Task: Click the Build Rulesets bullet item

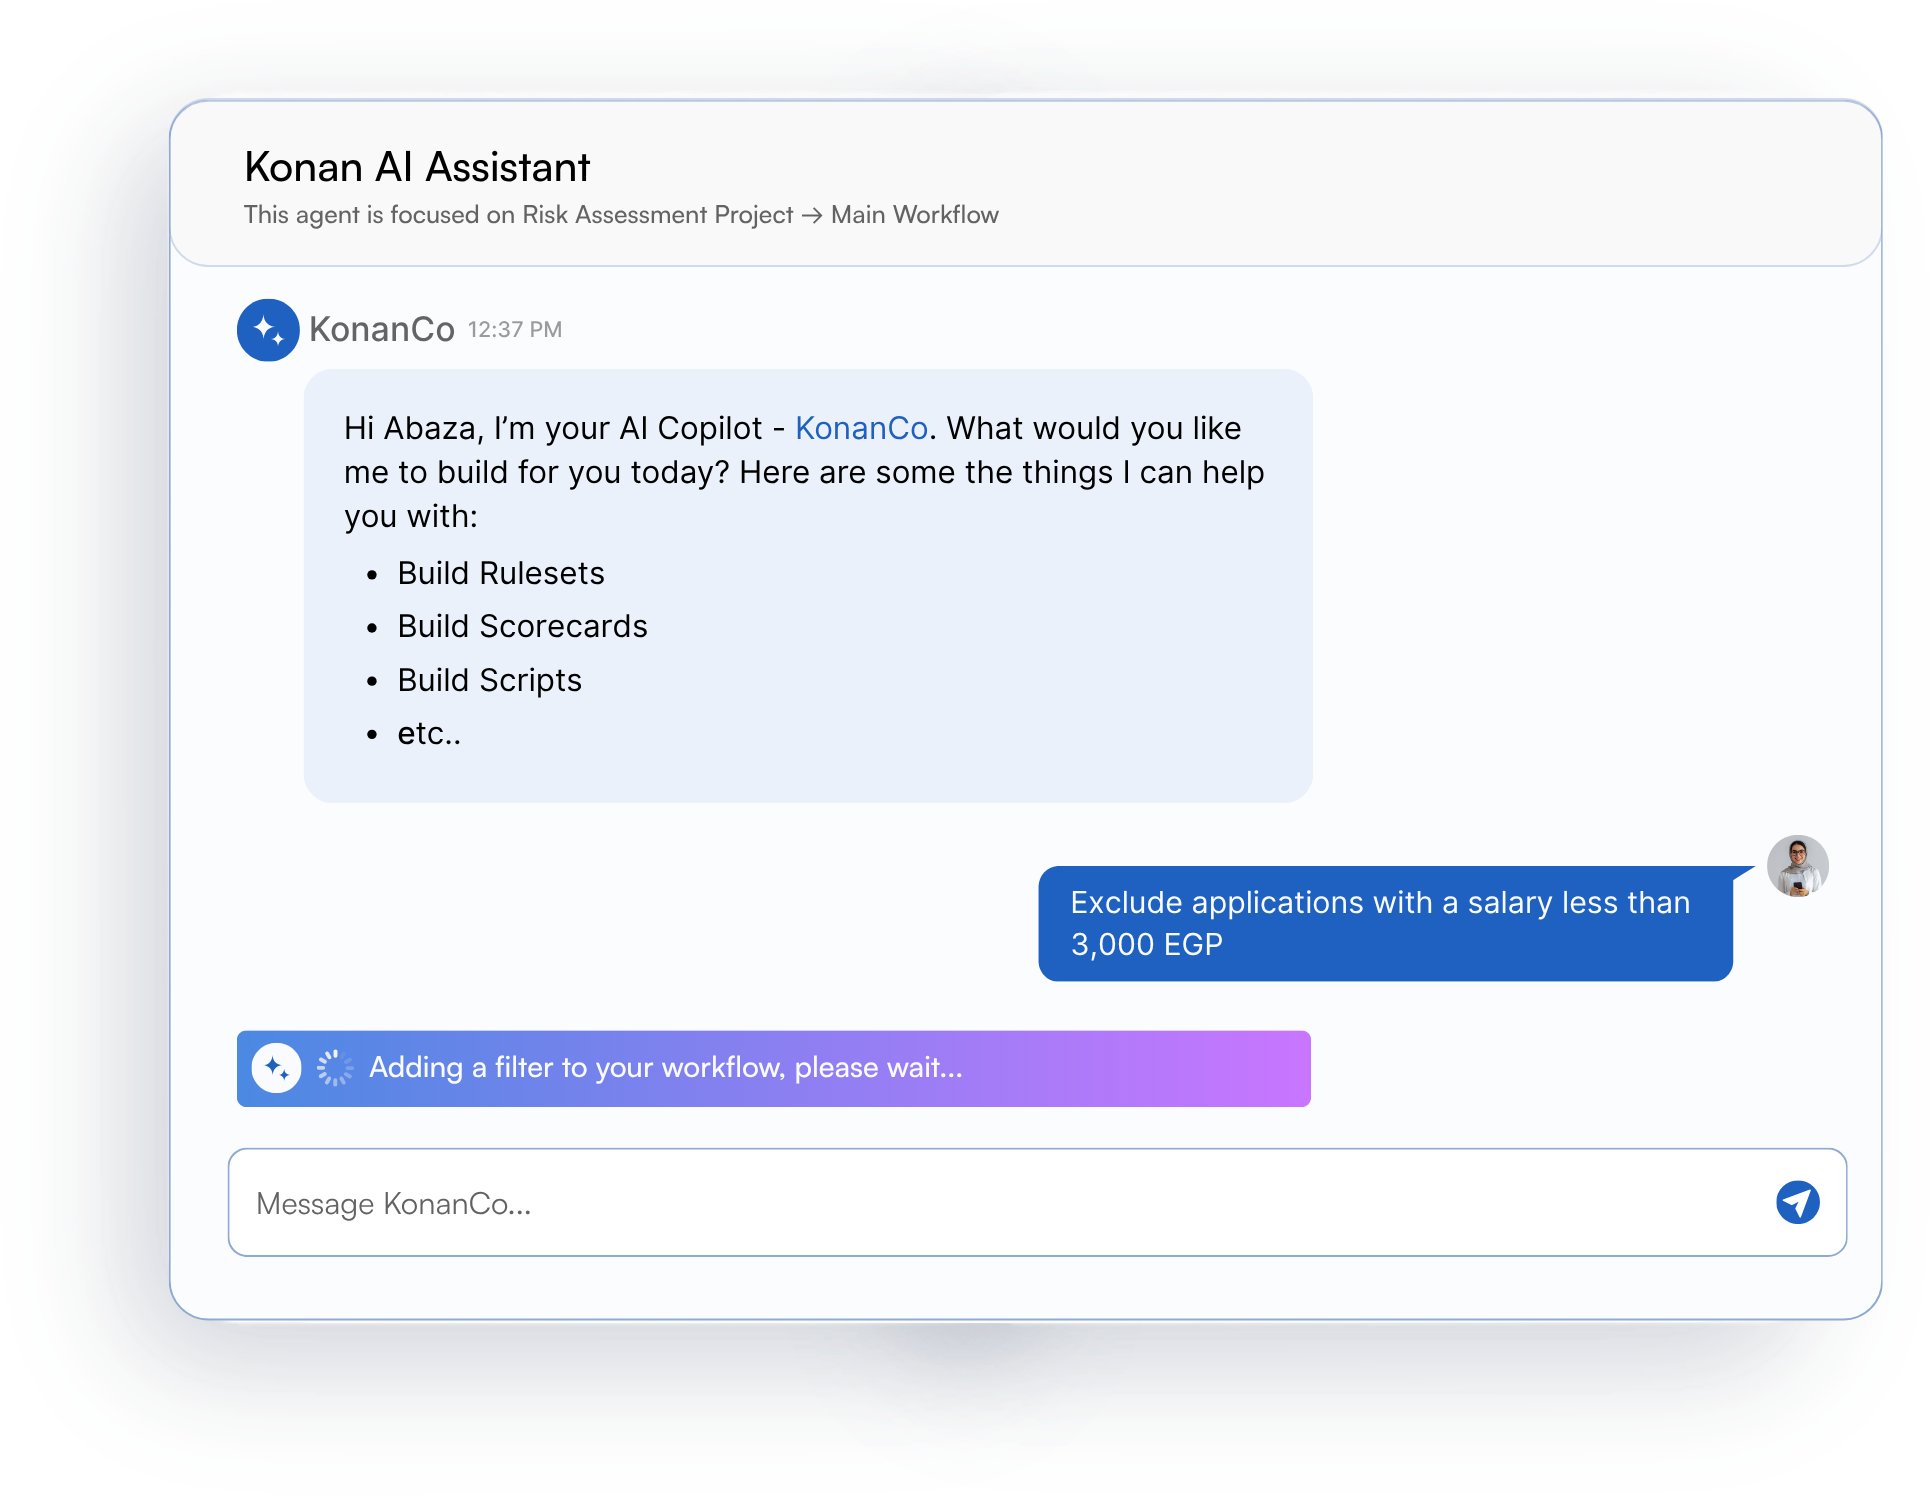Action: [501, 573]
